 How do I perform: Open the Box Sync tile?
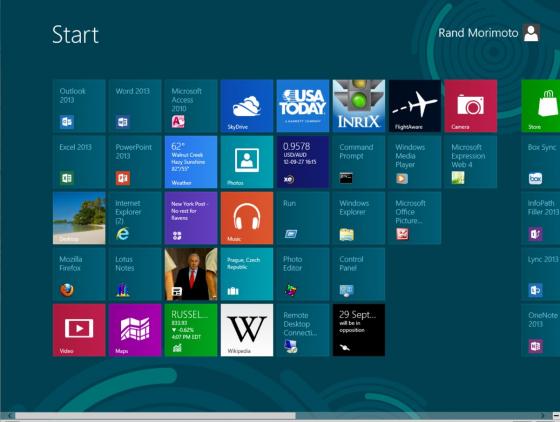pyautogui.click(x=541, y=162)
